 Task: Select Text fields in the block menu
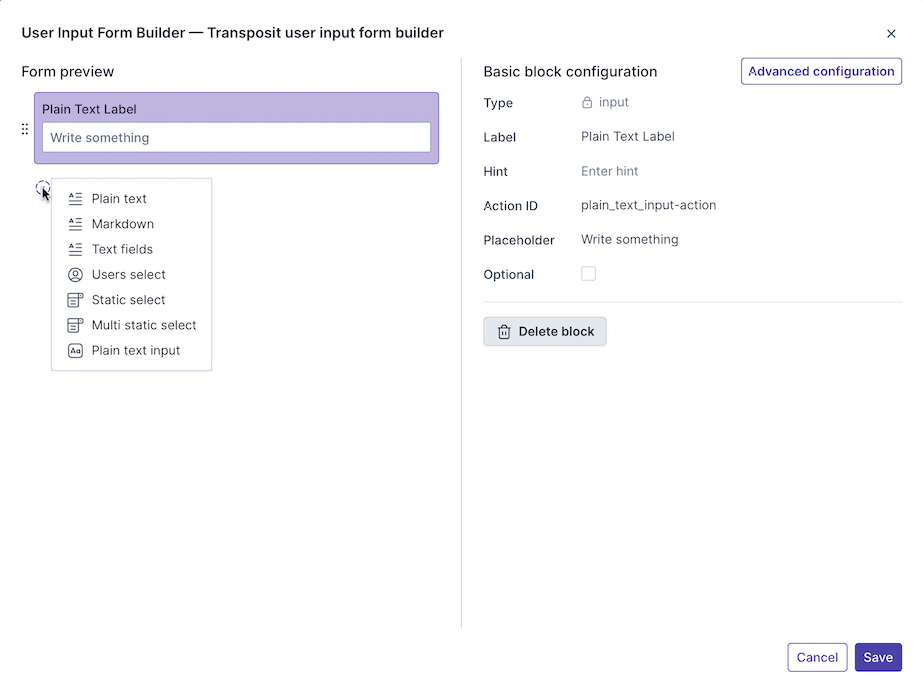(x=122, y=249)
